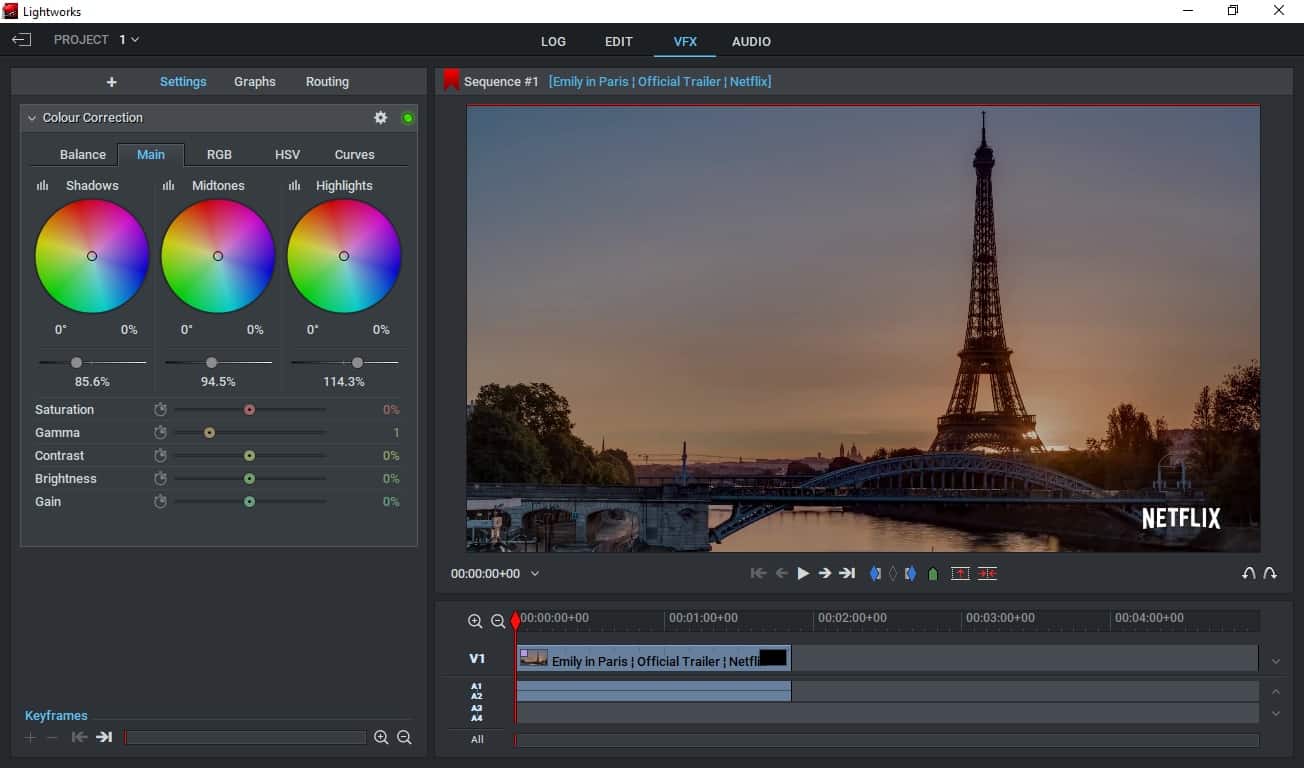The width and height of the screenshot is (1304, 768).
Task: Switch to the AUDIO tab
Action: click(751, 42)
